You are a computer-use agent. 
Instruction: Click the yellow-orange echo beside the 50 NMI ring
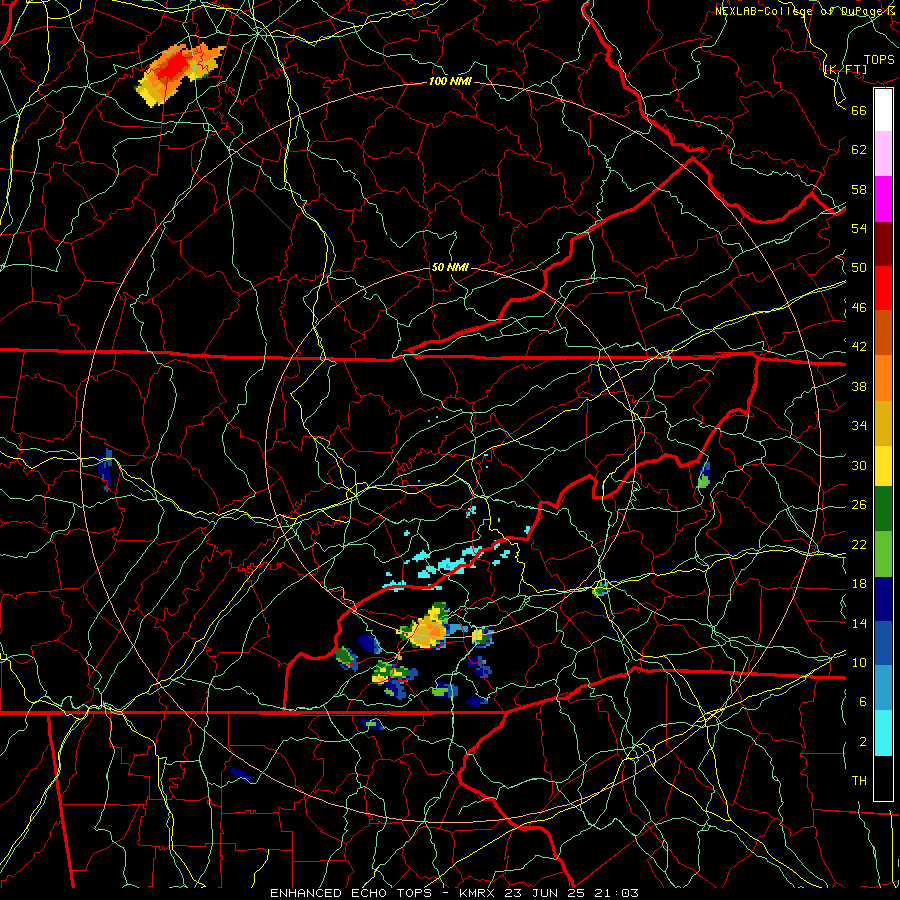[427, 628]
